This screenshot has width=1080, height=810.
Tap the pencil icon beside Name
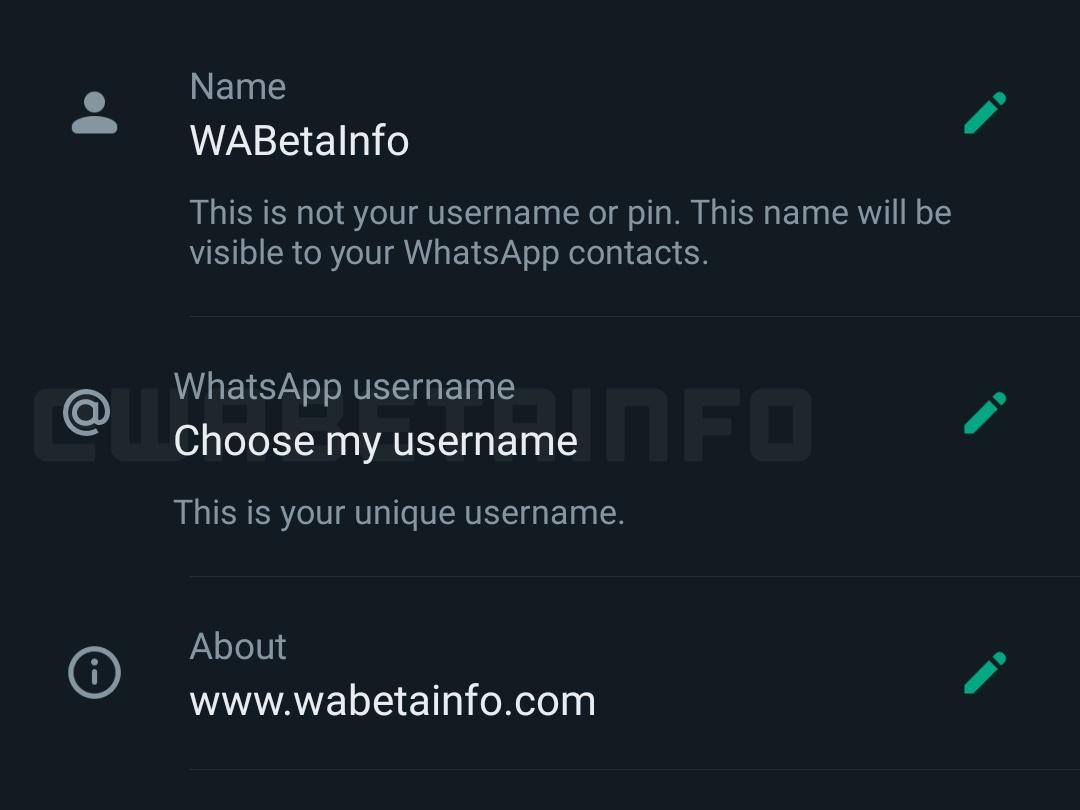[985, 112]
